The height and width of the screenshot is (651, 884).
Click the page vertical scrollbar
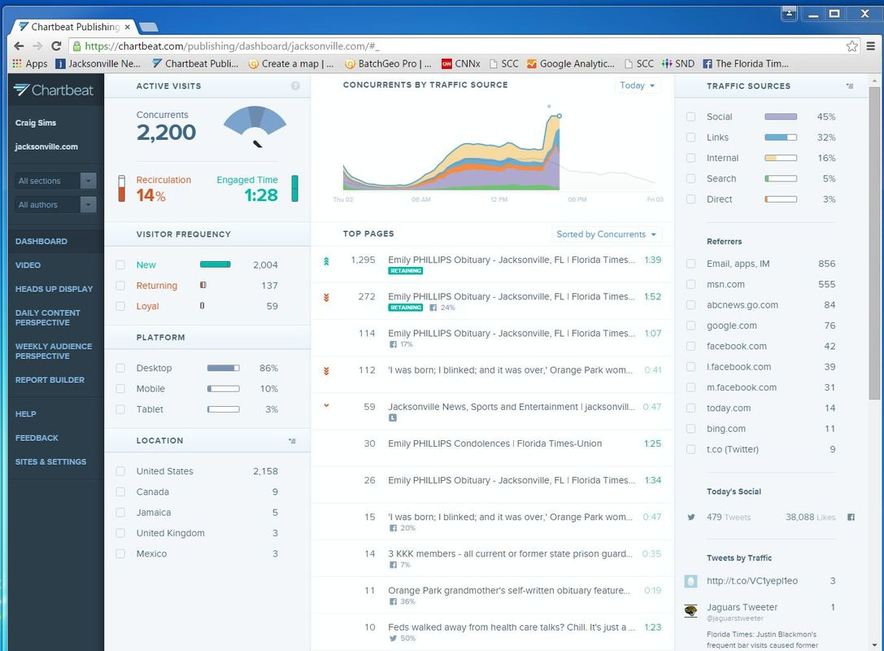[874, 245]
